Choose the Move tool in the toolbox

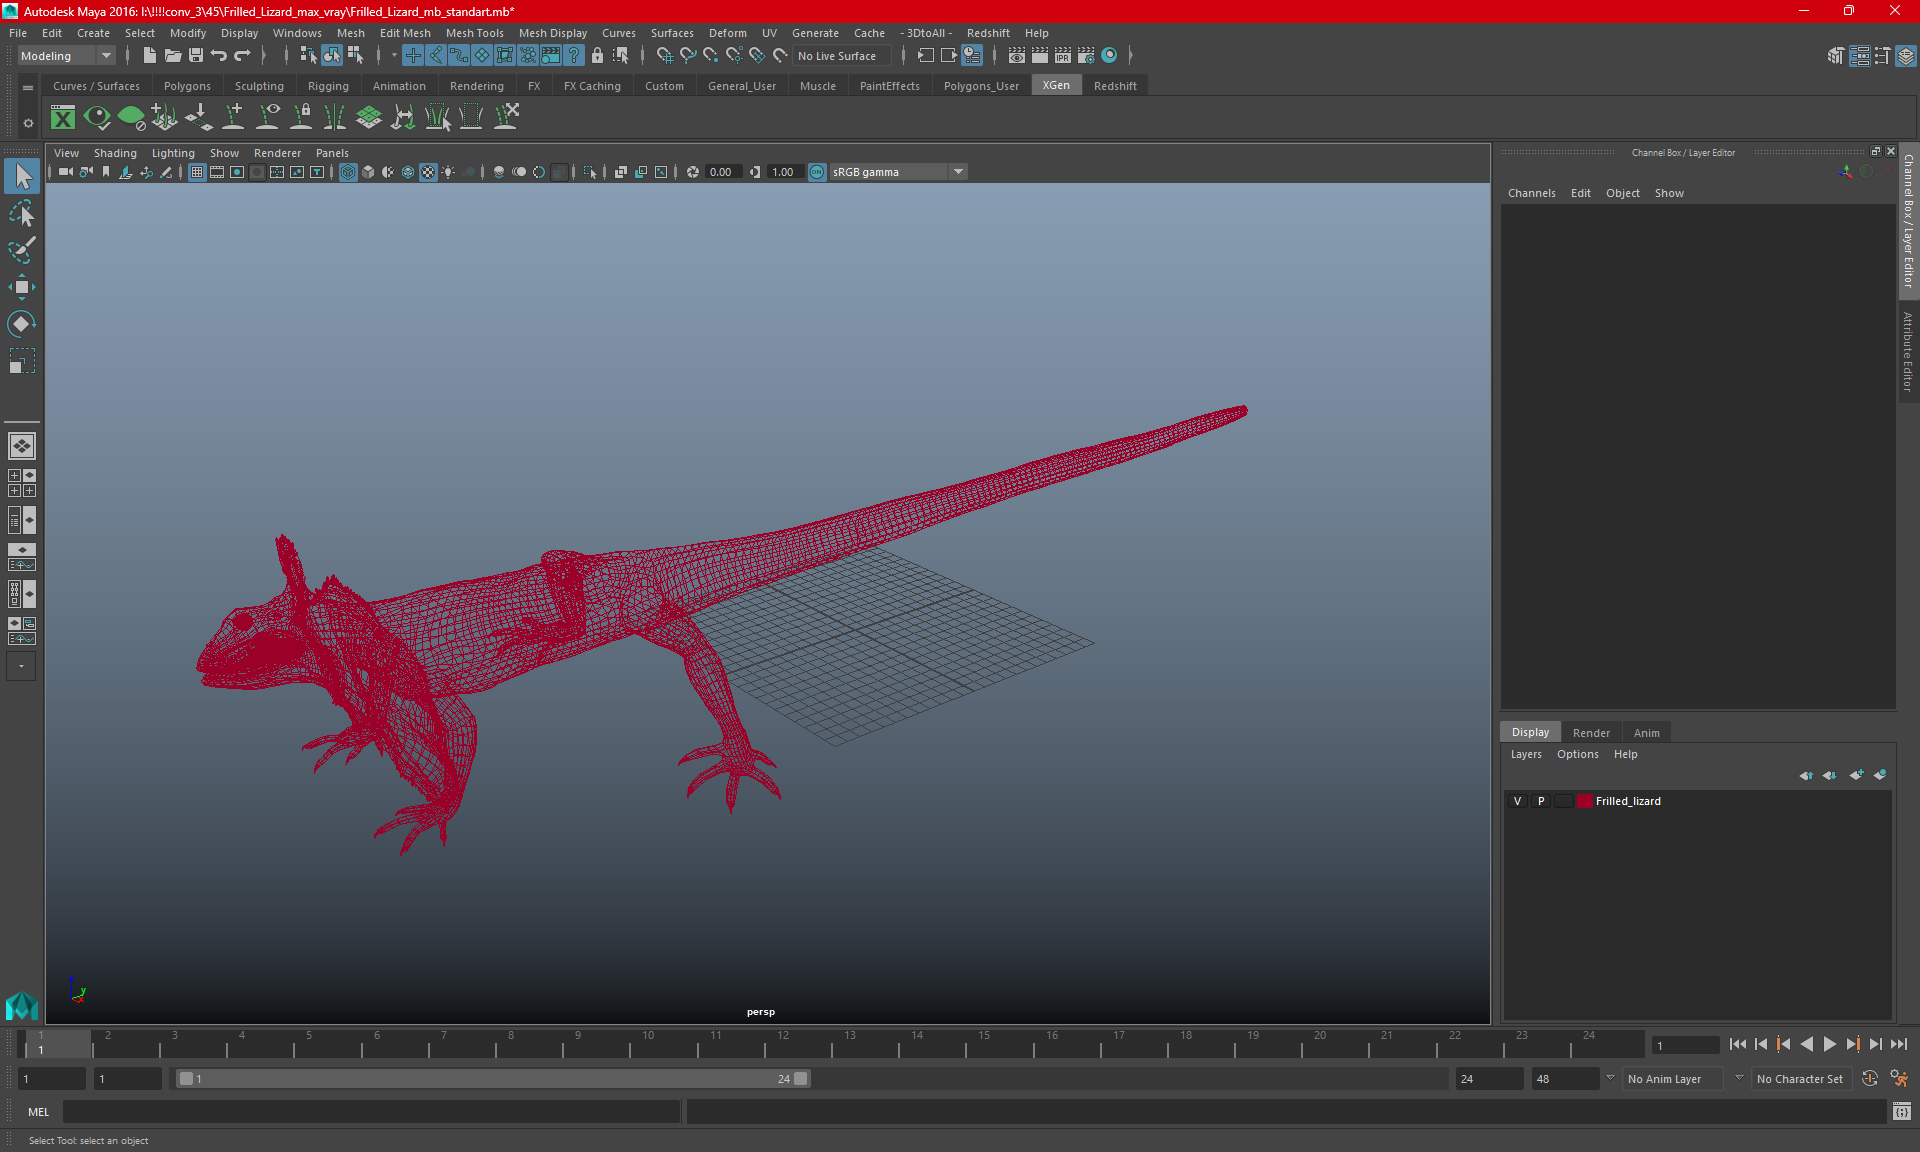[x=21, y=287]
